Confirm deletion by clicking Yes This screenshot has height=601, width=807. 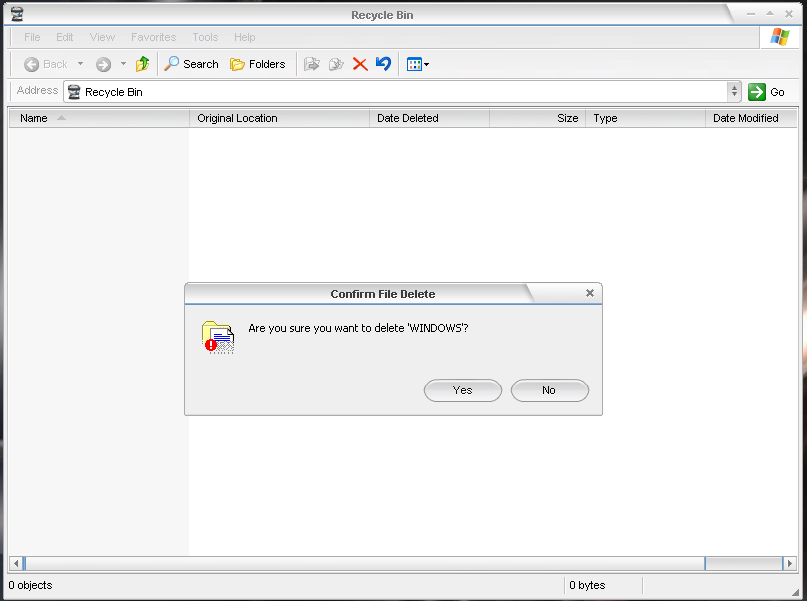click(x=462, y=390)
